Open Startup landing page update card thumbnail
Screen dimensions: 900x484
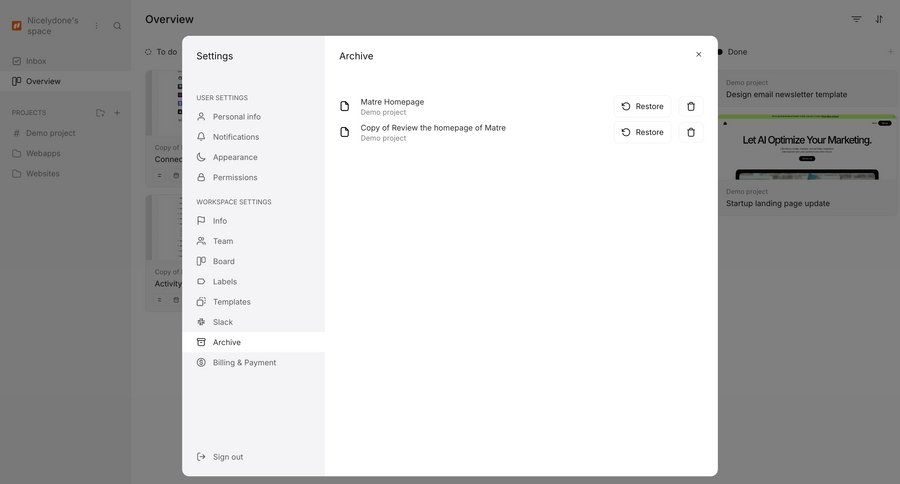pyautogui.click(x=807, y=148)
